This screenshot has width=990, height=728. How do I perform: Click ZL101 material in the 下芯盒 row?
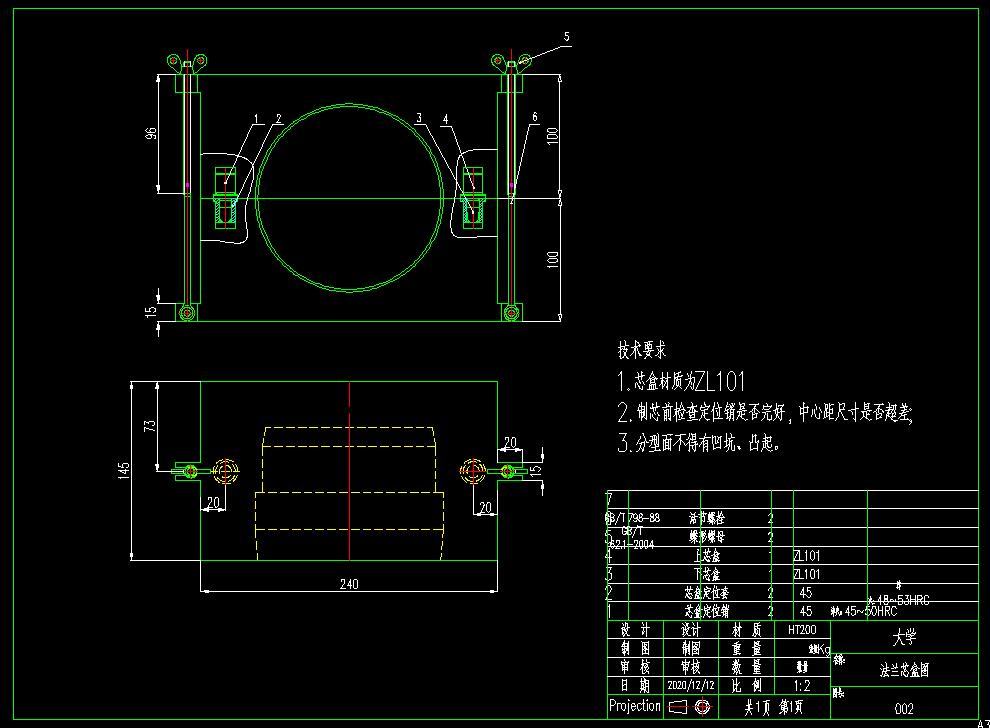(x=807, y=574)
